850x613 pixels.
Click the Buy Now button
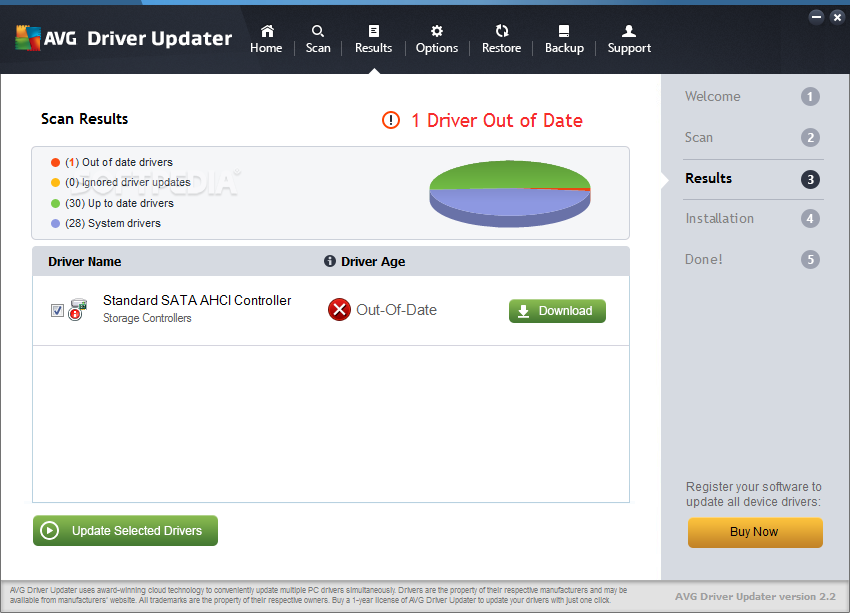point(754,532)
